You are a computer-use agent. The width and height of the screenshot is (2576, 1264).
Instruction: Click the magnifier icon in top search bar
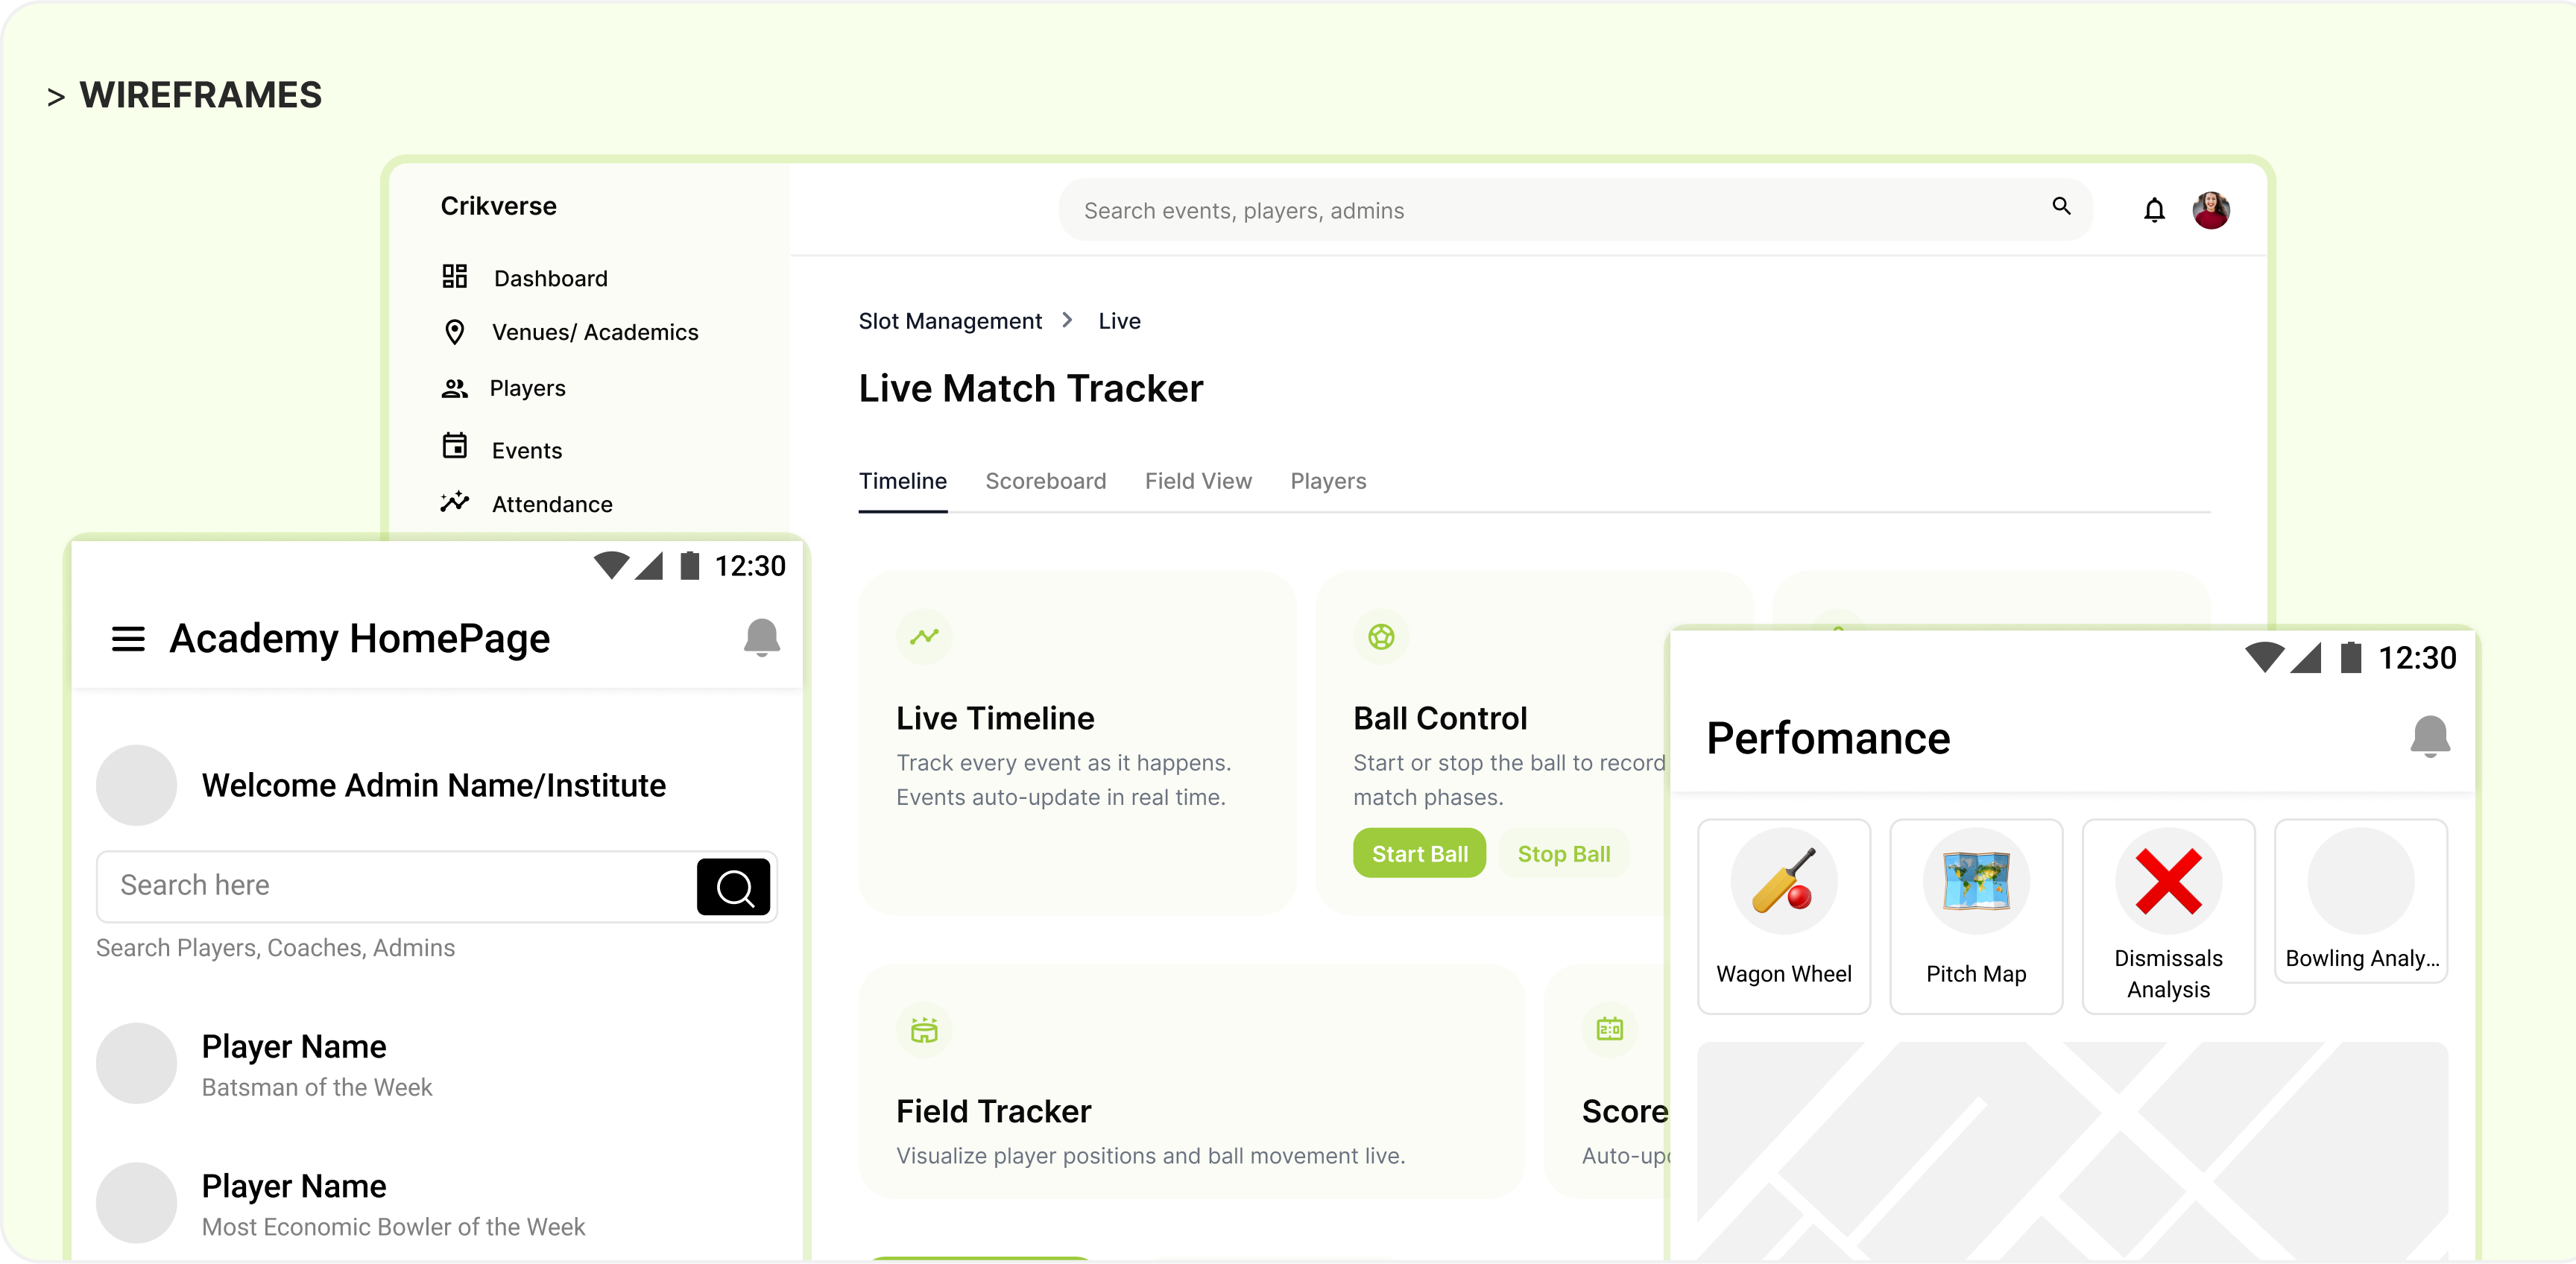2061,206
